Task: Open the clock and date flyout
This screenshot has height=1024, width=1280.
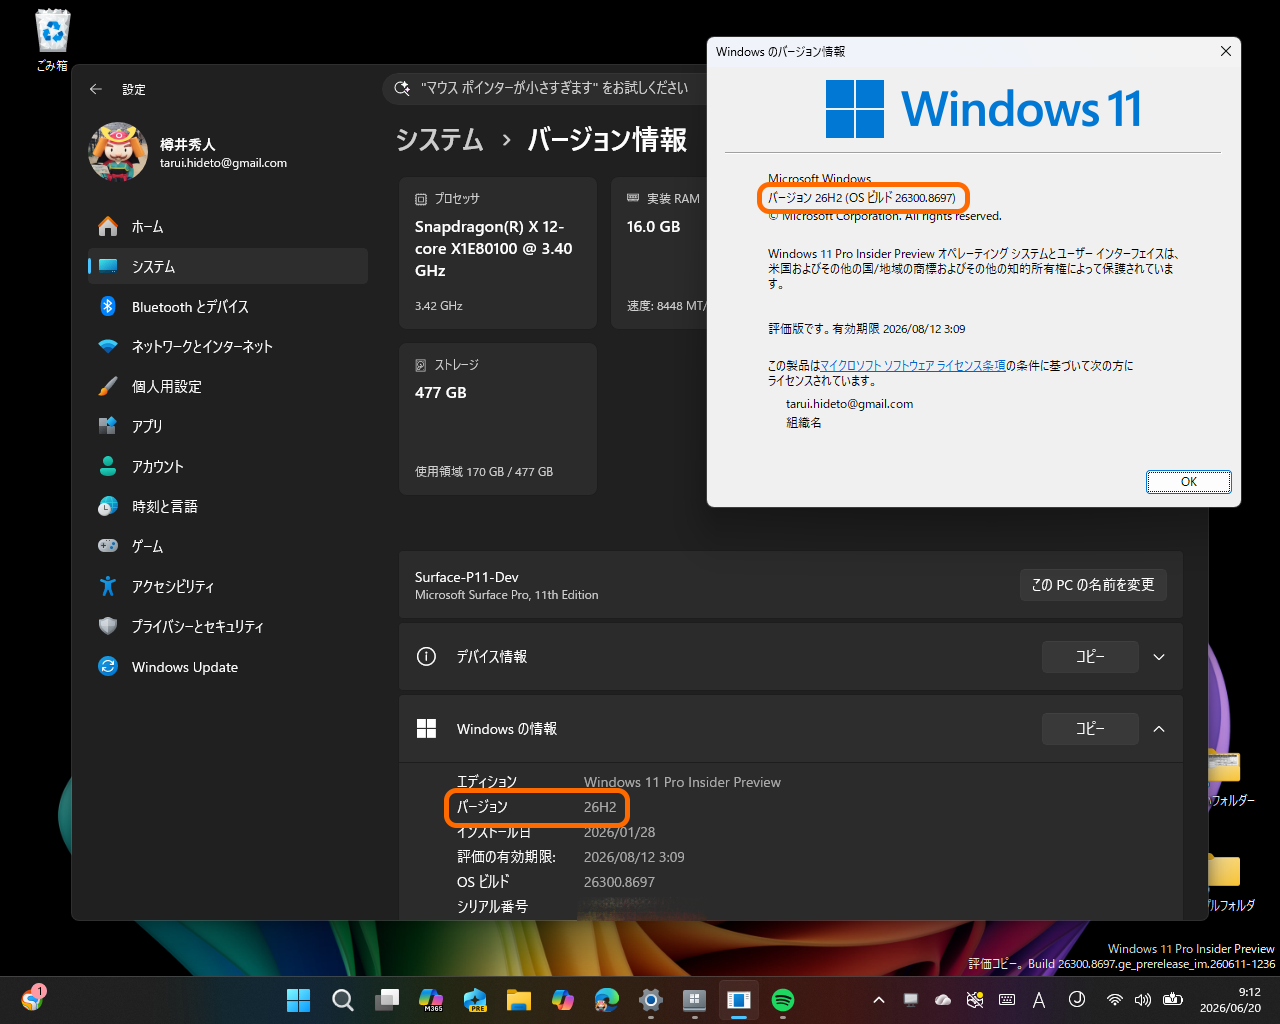Action: tap(1230, 1000)
